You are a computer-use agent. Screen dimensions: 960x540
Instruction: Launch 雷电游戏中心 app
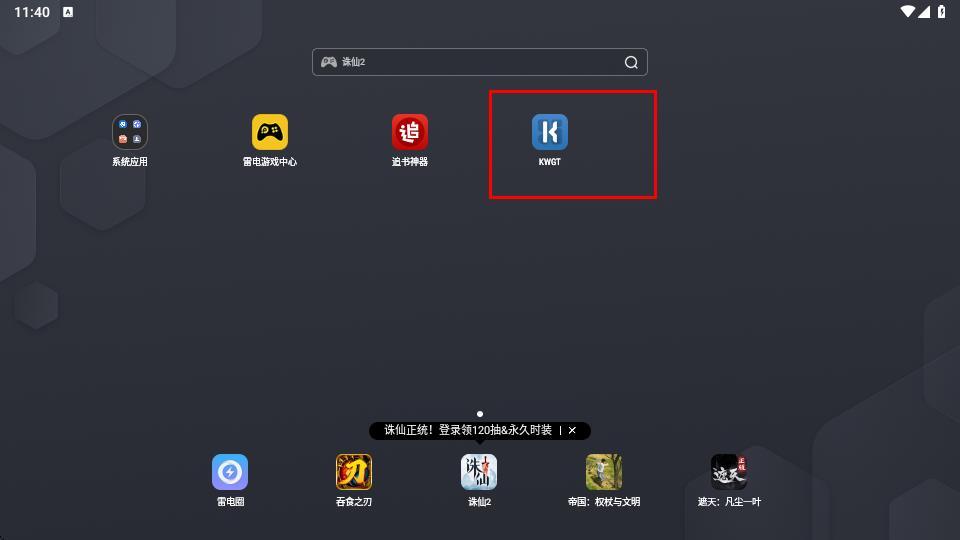(x=270, y=132)
